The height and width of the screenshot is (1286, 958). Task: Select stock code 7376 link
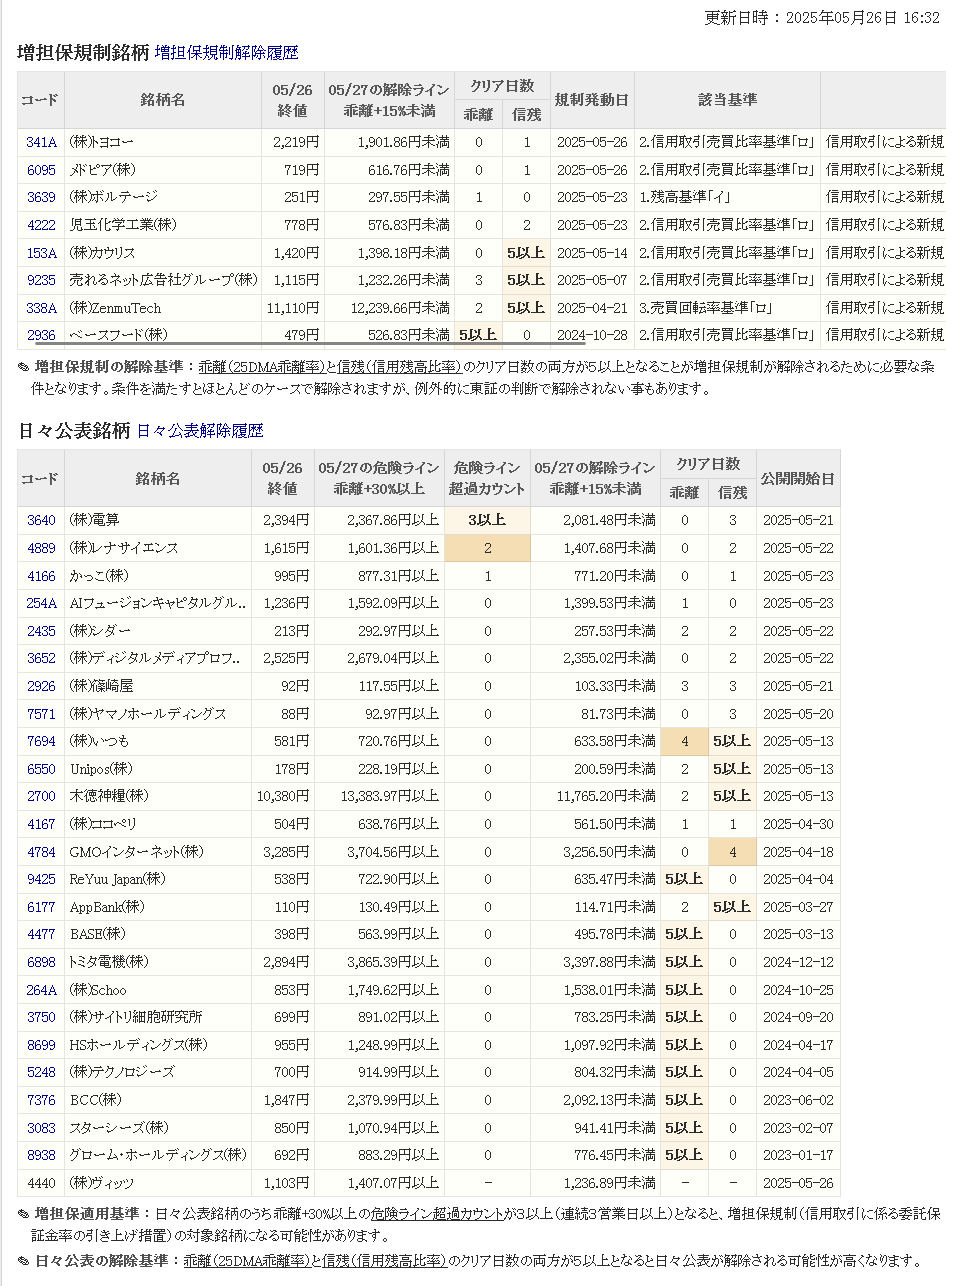(41, 1100)
